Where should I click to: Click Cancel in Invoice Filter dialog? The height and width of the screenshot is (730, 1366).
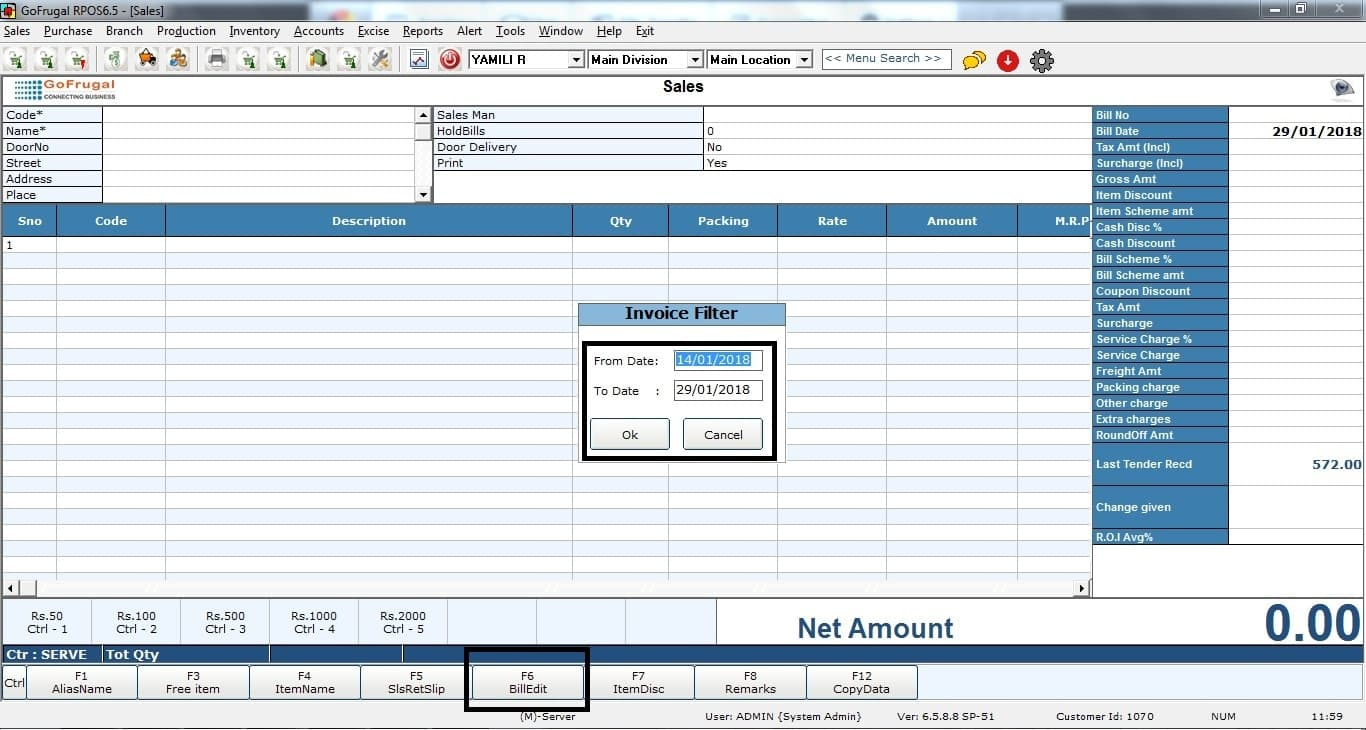pyautogui.click(x=723, y=434)
